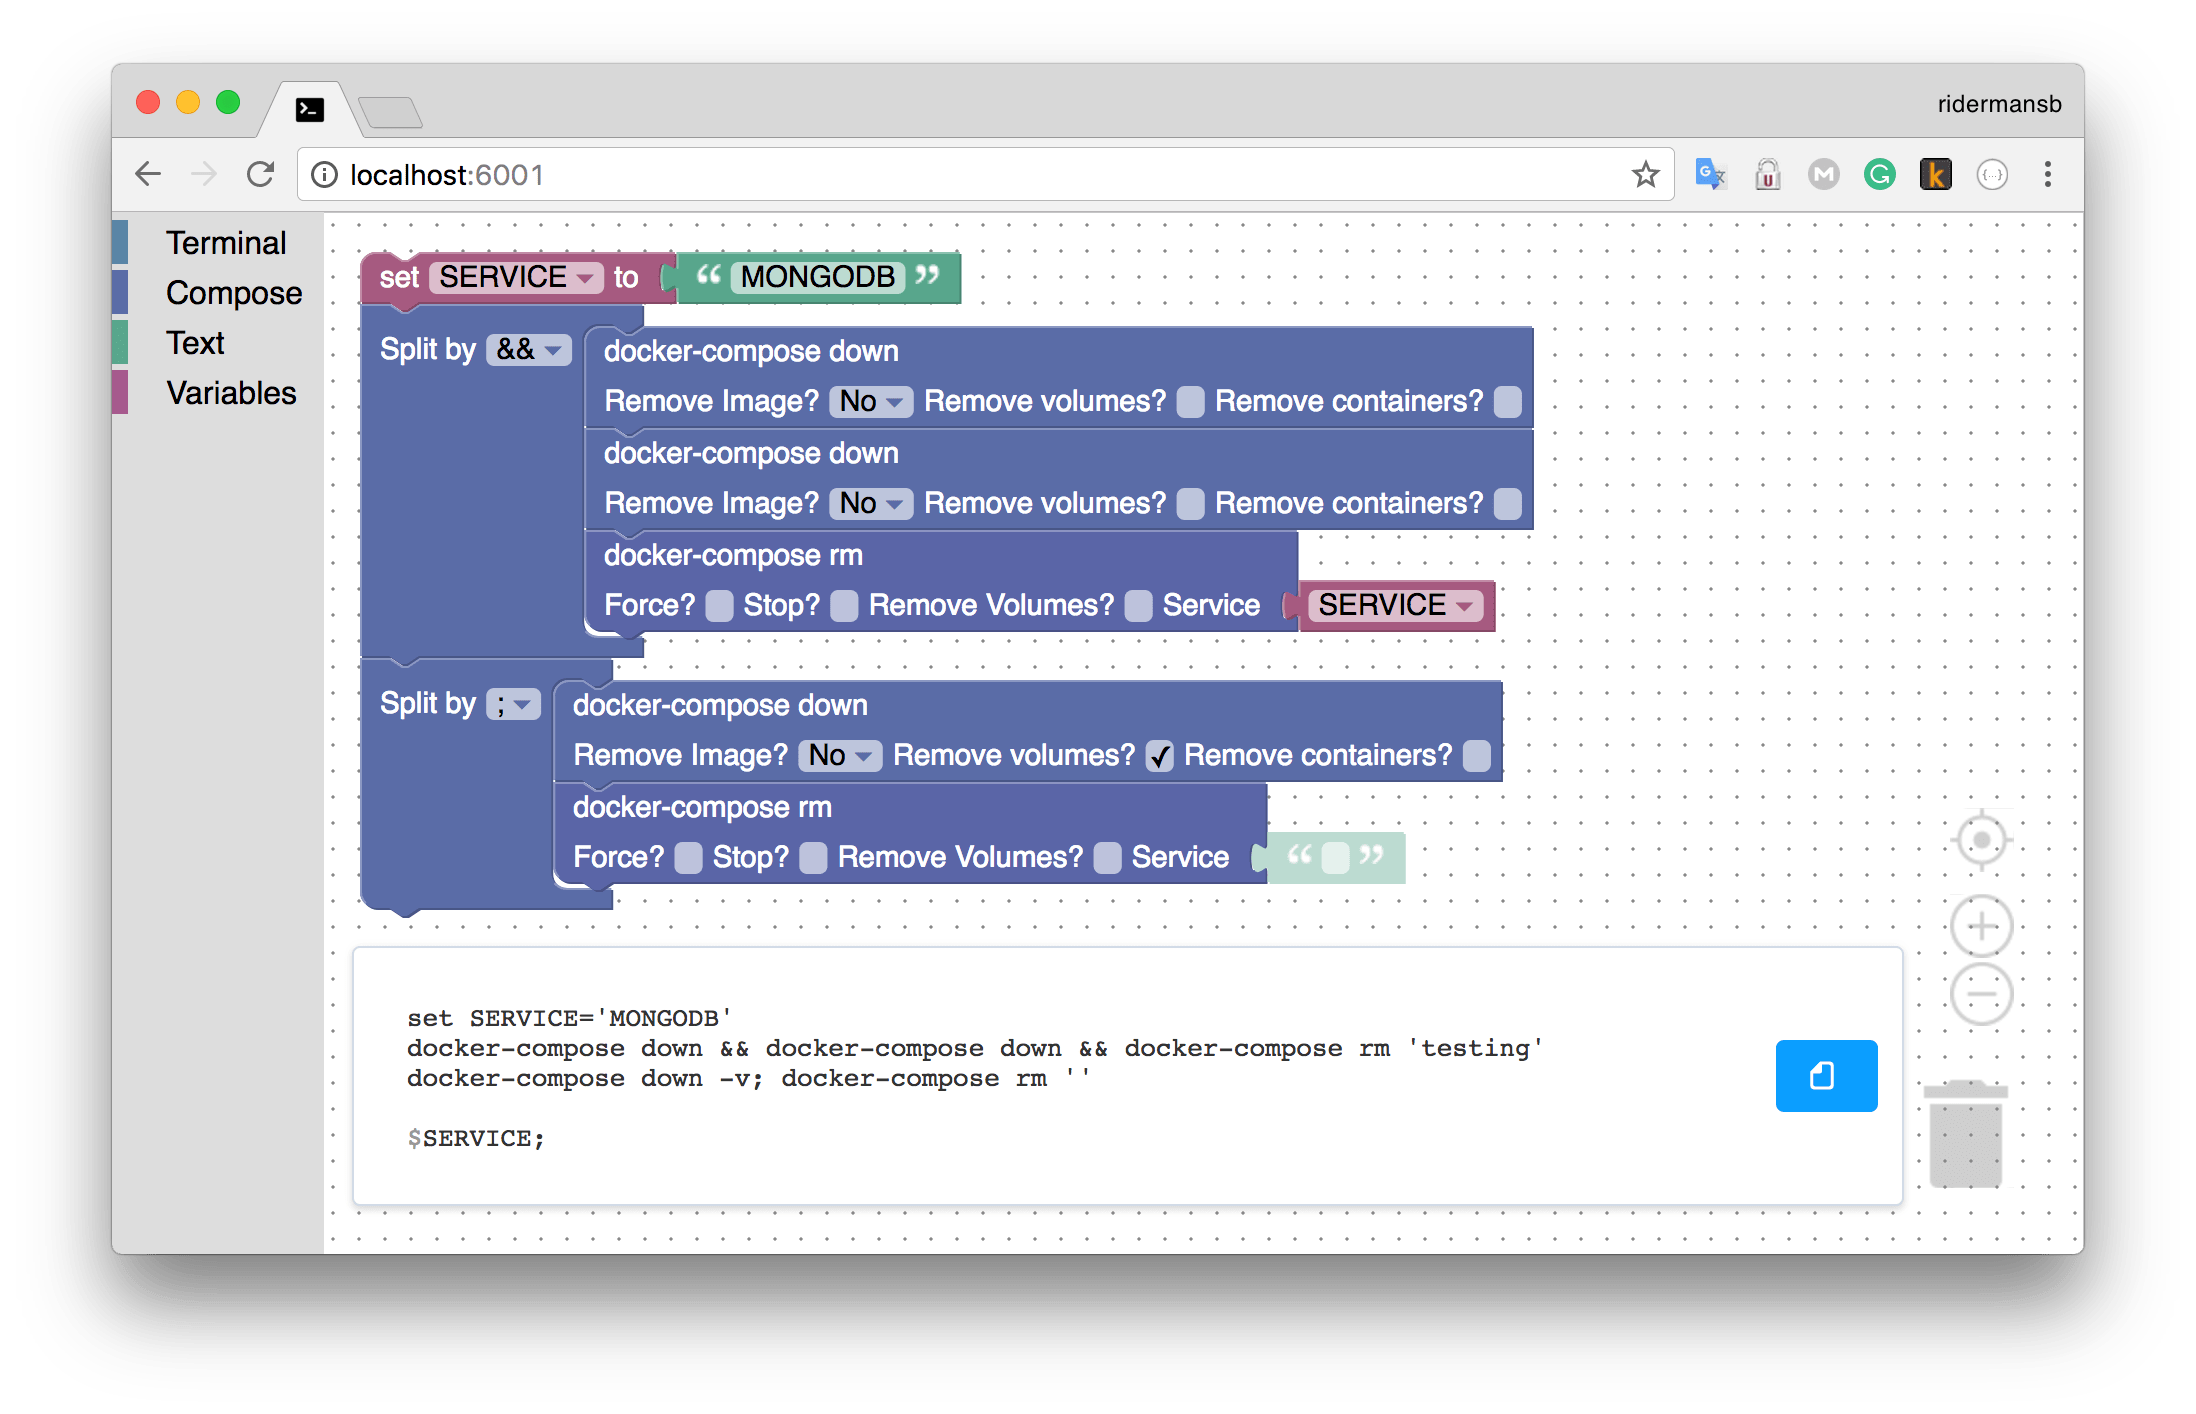Click the MONGODB text value field
Image resolution: width=2196 pixels, height=1414 pixels.
[x=817, y=277]
